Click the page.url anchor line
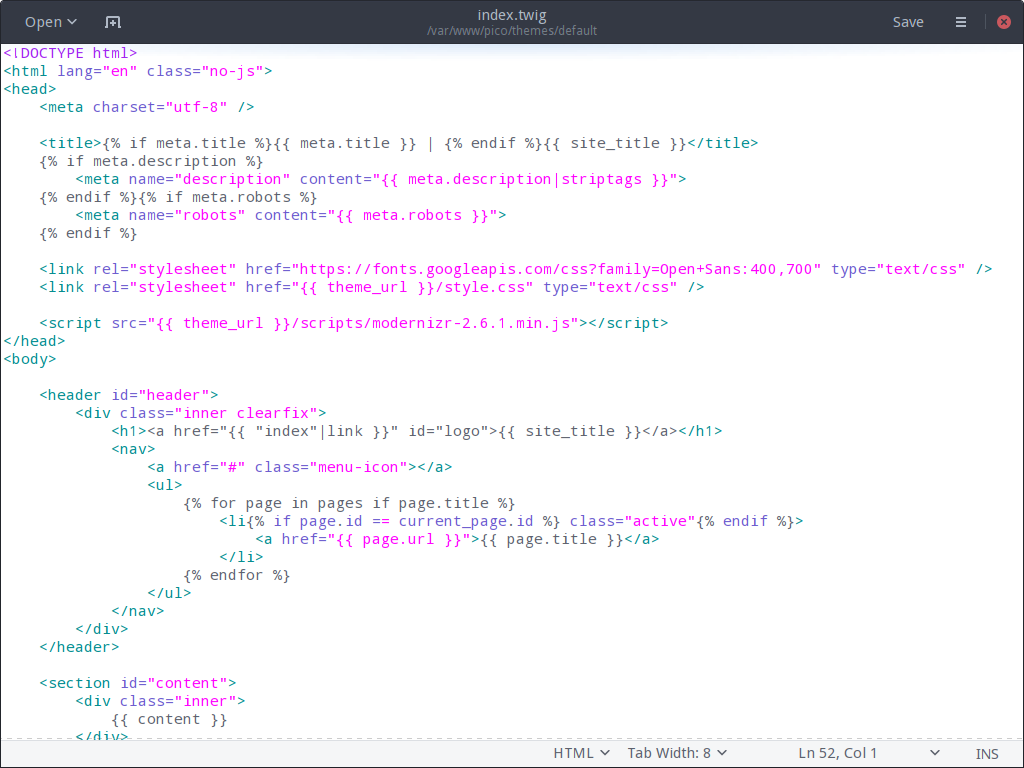The height and width of the screenshot is (768, 1024). coord(457,539)
